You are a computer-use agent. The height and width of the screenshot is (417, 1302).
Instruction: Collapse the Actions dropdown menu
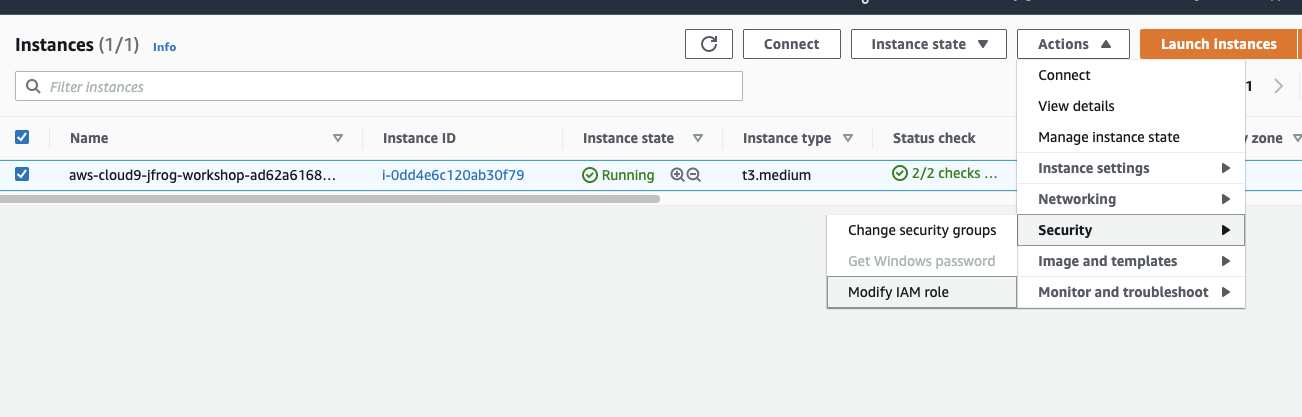[x=1073, y=44]
